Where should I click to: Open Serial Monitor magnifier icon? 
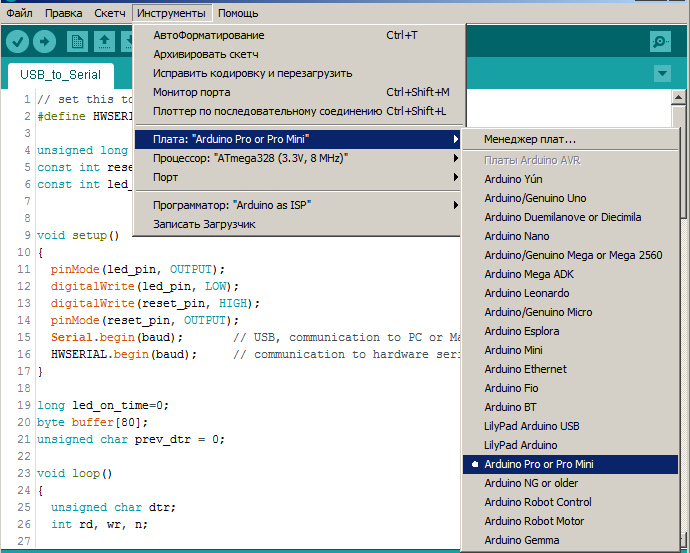click(x=660, y=41)
